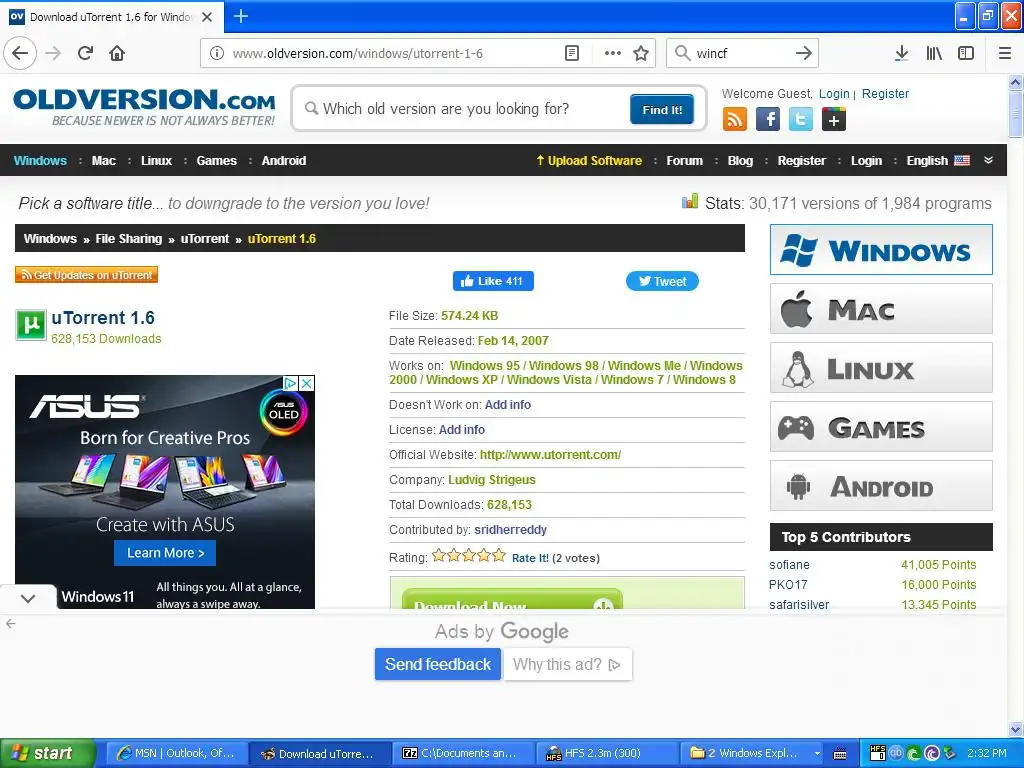Choose English language selector
1024x768 pixels.
point(937,161)
